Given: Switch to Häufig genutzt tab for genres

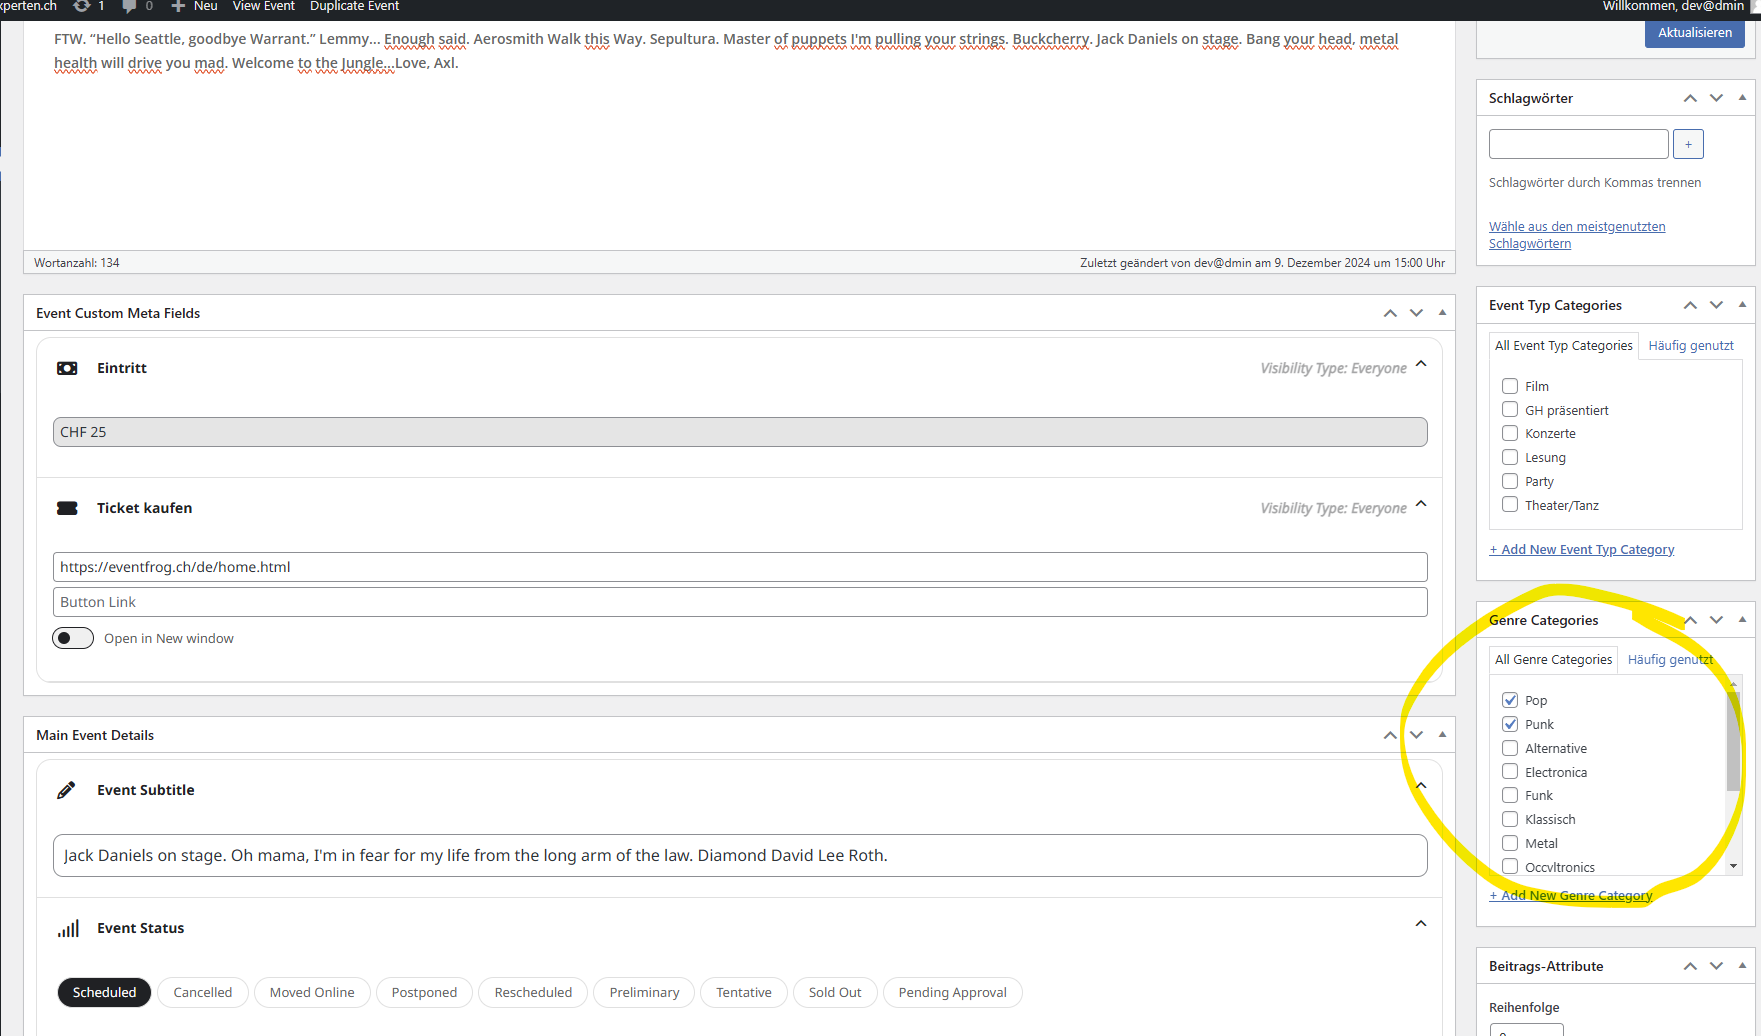Looking at the screenshot, I should (1670, 660).
